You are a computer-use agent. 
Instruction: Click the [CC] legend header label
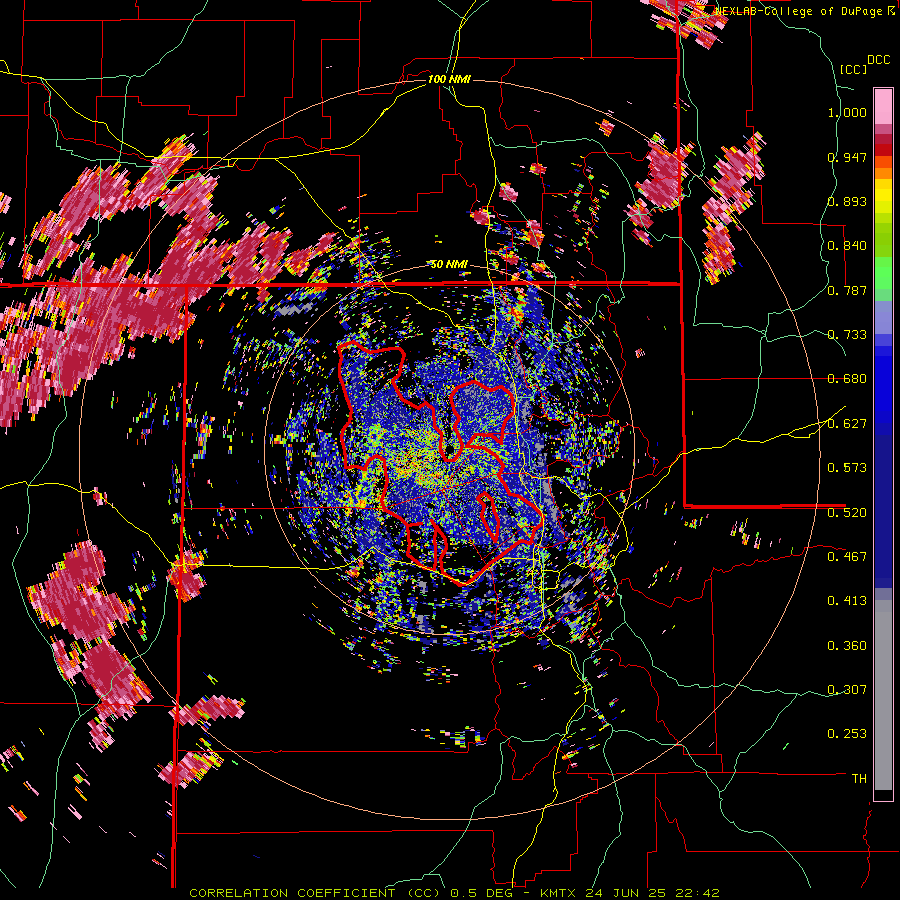click(853, 69)
